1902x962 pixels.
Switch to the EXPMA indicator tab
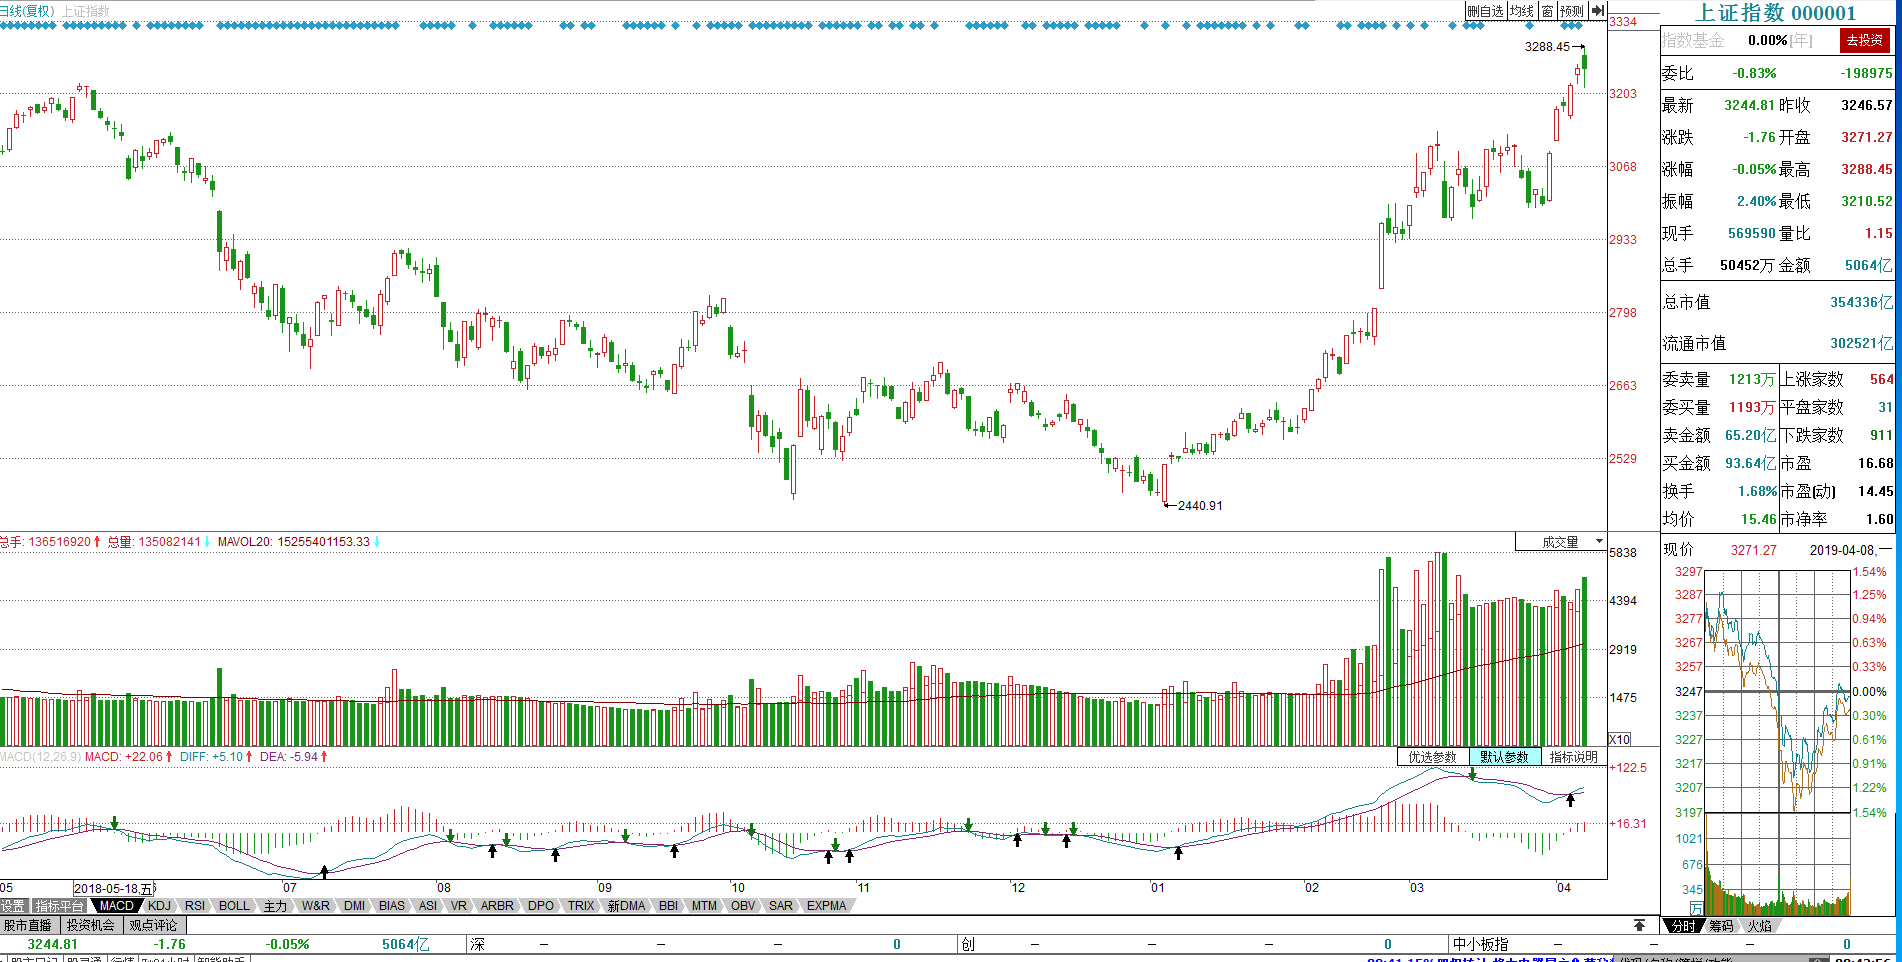pos(827,906)
